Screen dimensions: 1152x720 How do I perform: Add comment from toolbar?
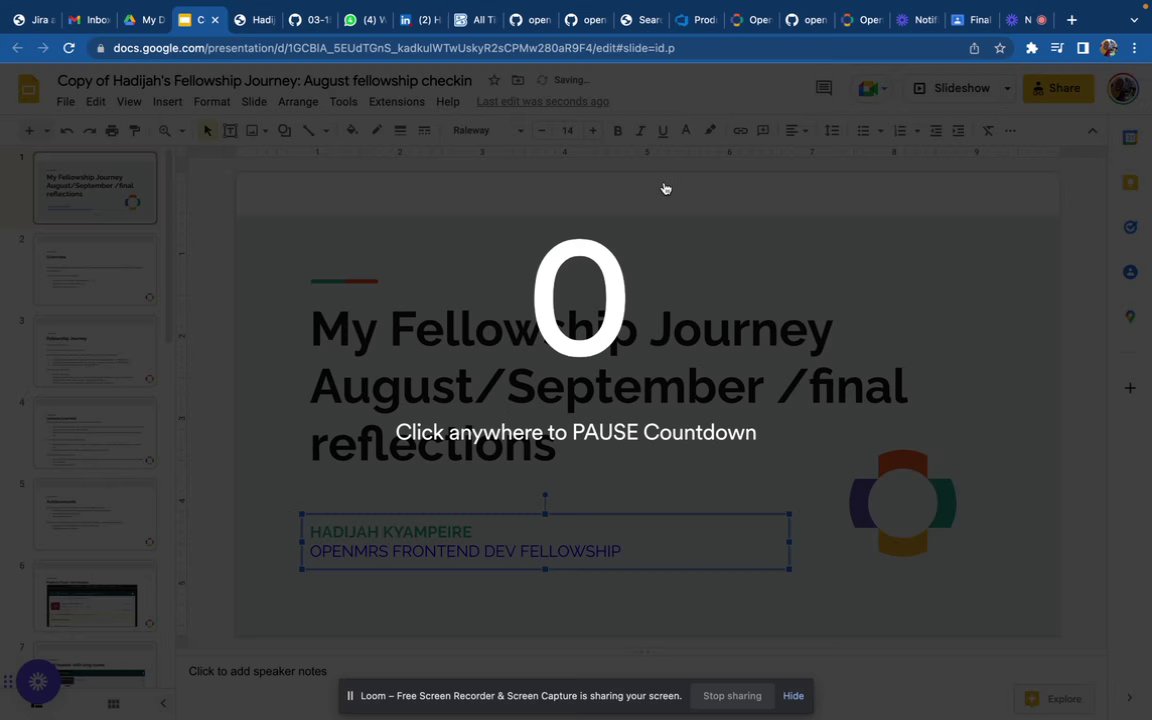(x=763, y=131)
